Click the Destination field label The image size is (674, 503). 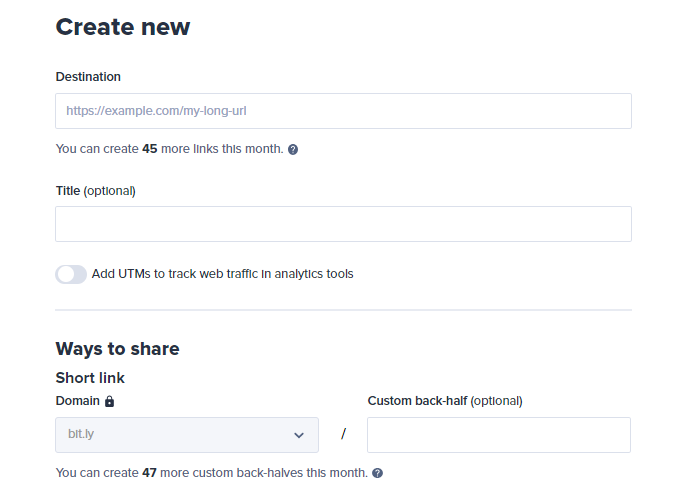pos(88,77)
